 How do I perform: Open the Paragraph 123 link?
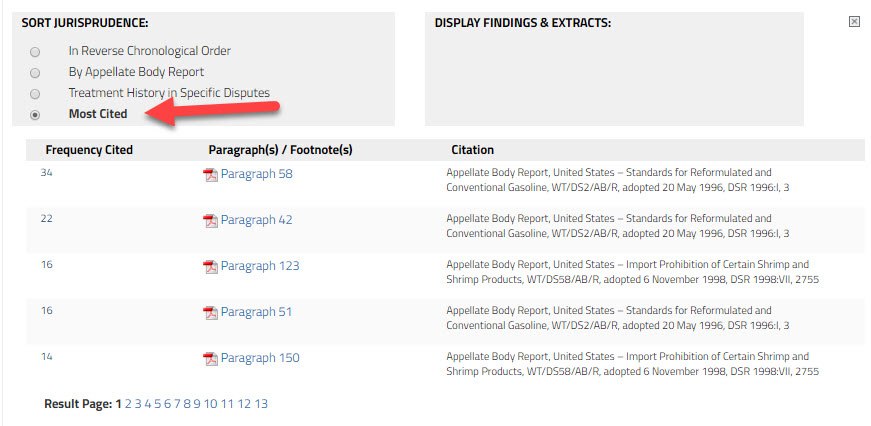[260, 266]
